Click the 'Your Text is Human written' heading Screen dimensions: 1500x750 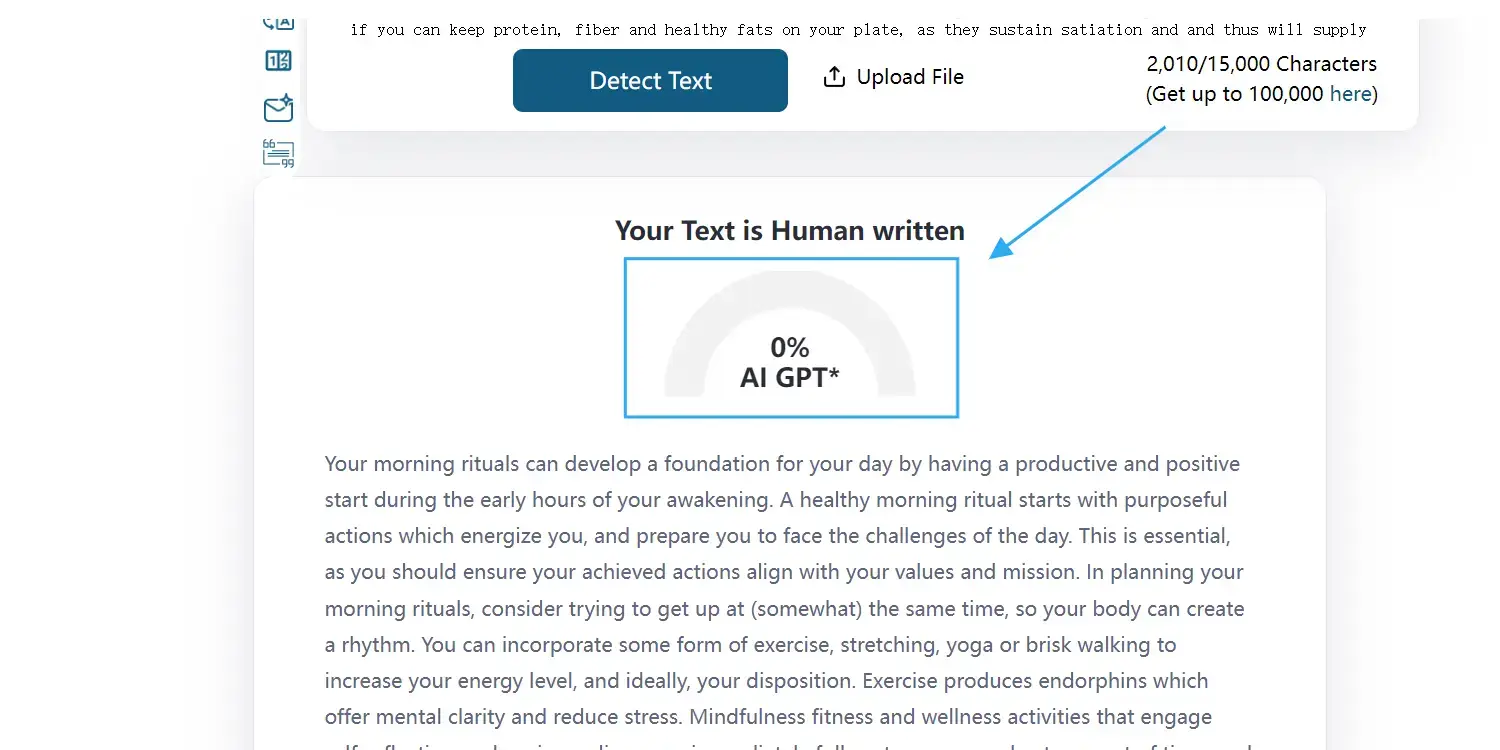[x=790, y=231]
